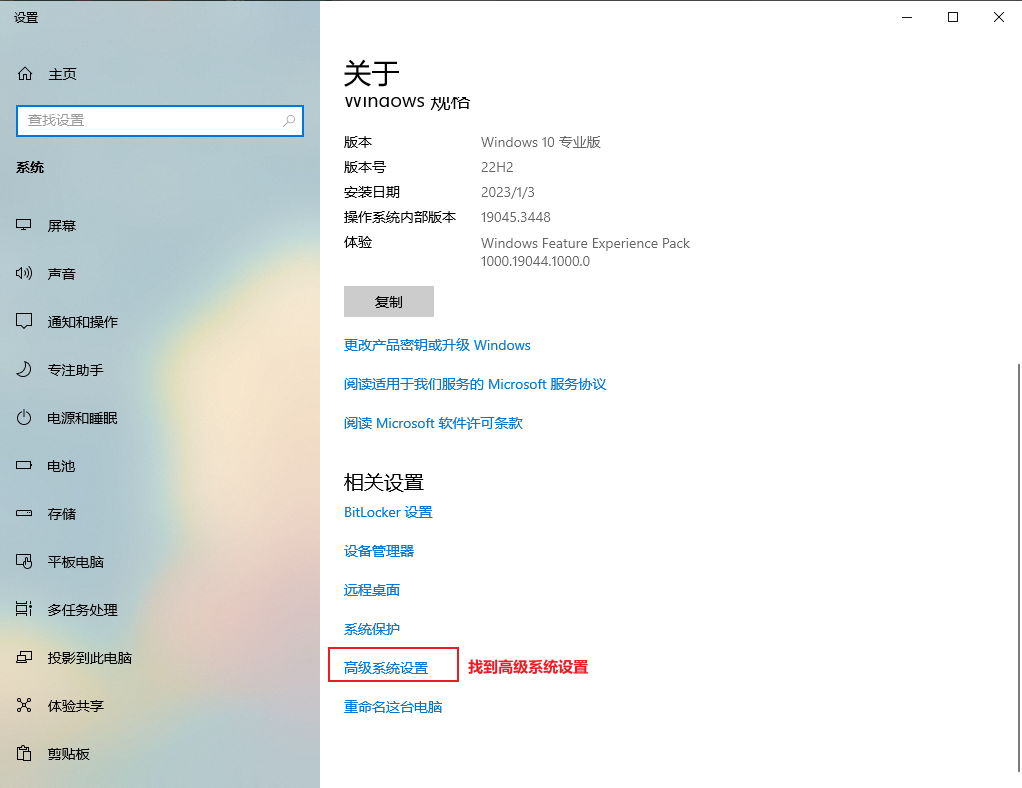Viewport: 1022px width, 788px height.
Task: Open the 平板电脑 label
Action: click(76, 562)
